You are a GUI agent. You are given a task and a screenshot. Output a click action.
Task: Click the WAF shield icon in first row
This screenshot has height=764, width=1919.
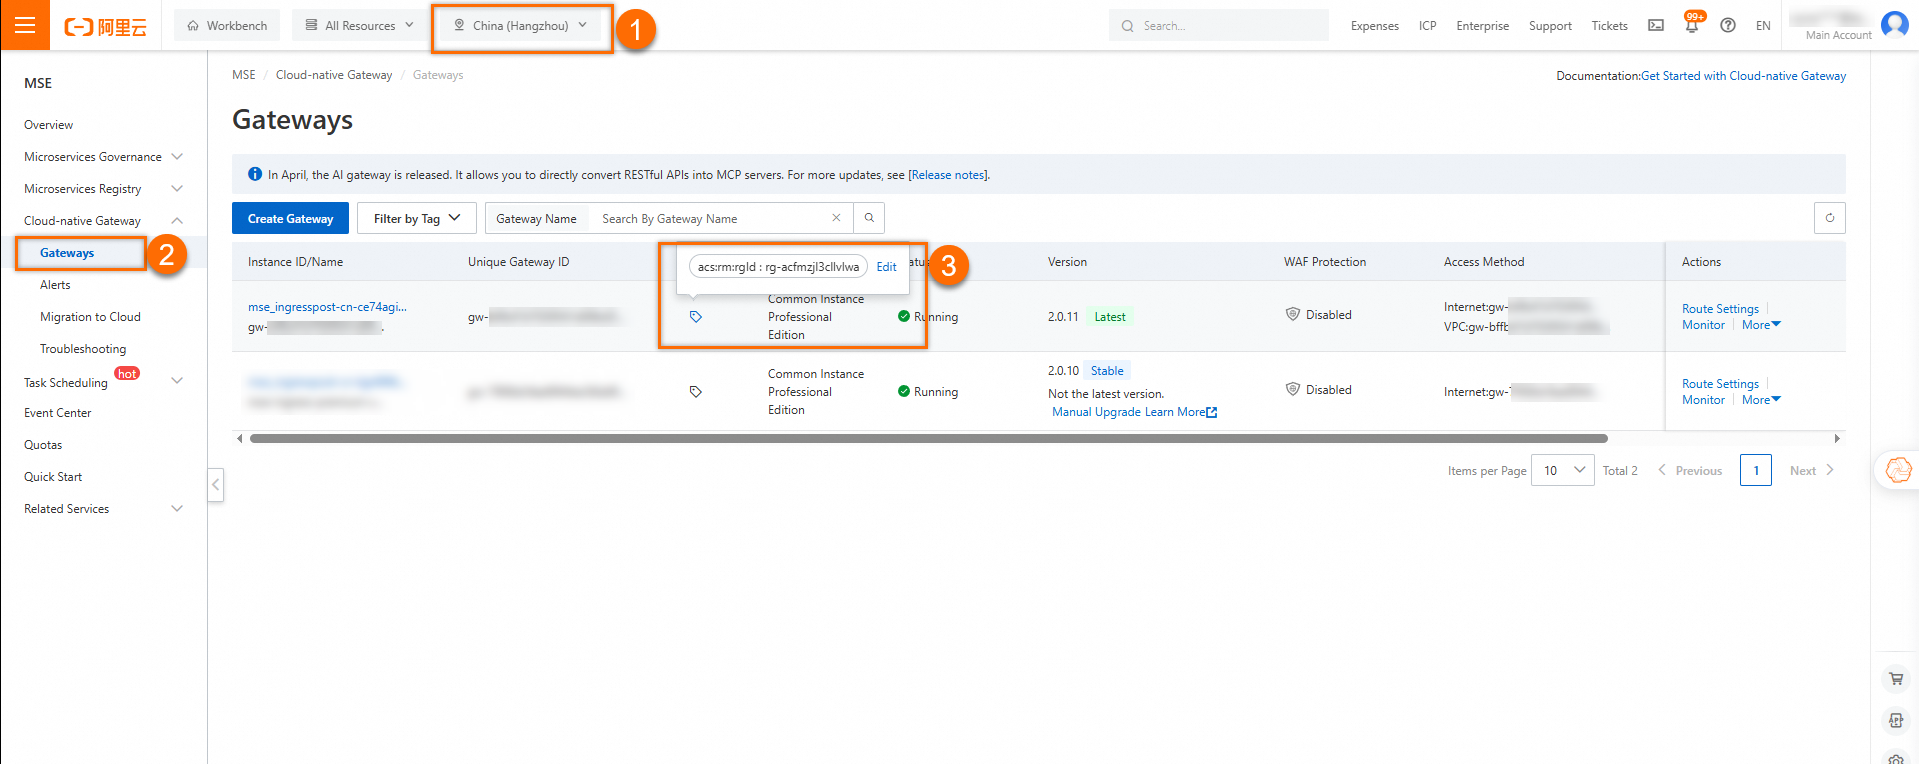1293,314
